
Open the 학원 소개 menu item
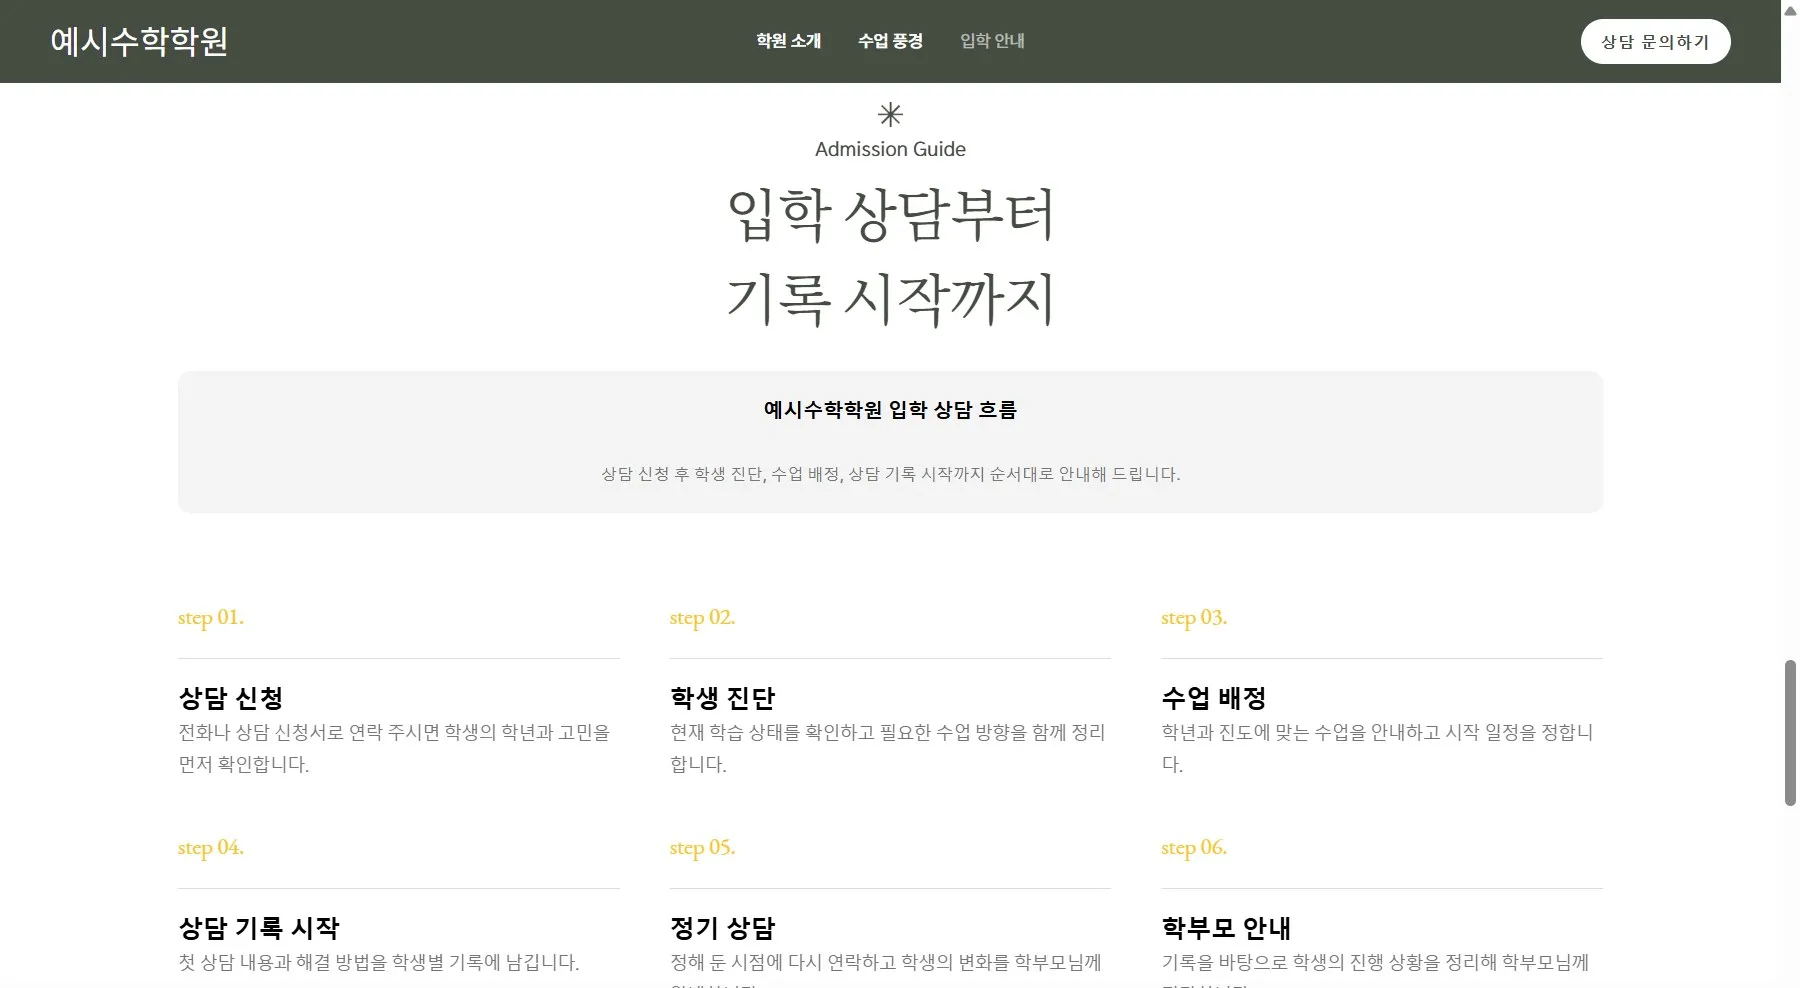(x=788, y=41)
